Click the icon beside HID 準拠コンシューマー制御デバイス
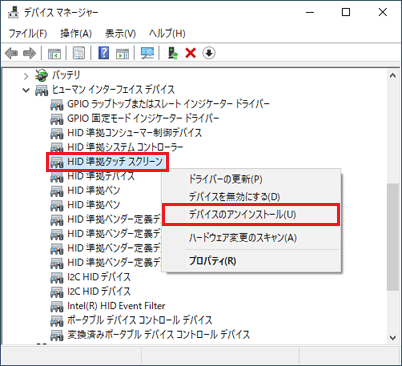Screen dimensions: 402x366 click(x=57, y=133)
